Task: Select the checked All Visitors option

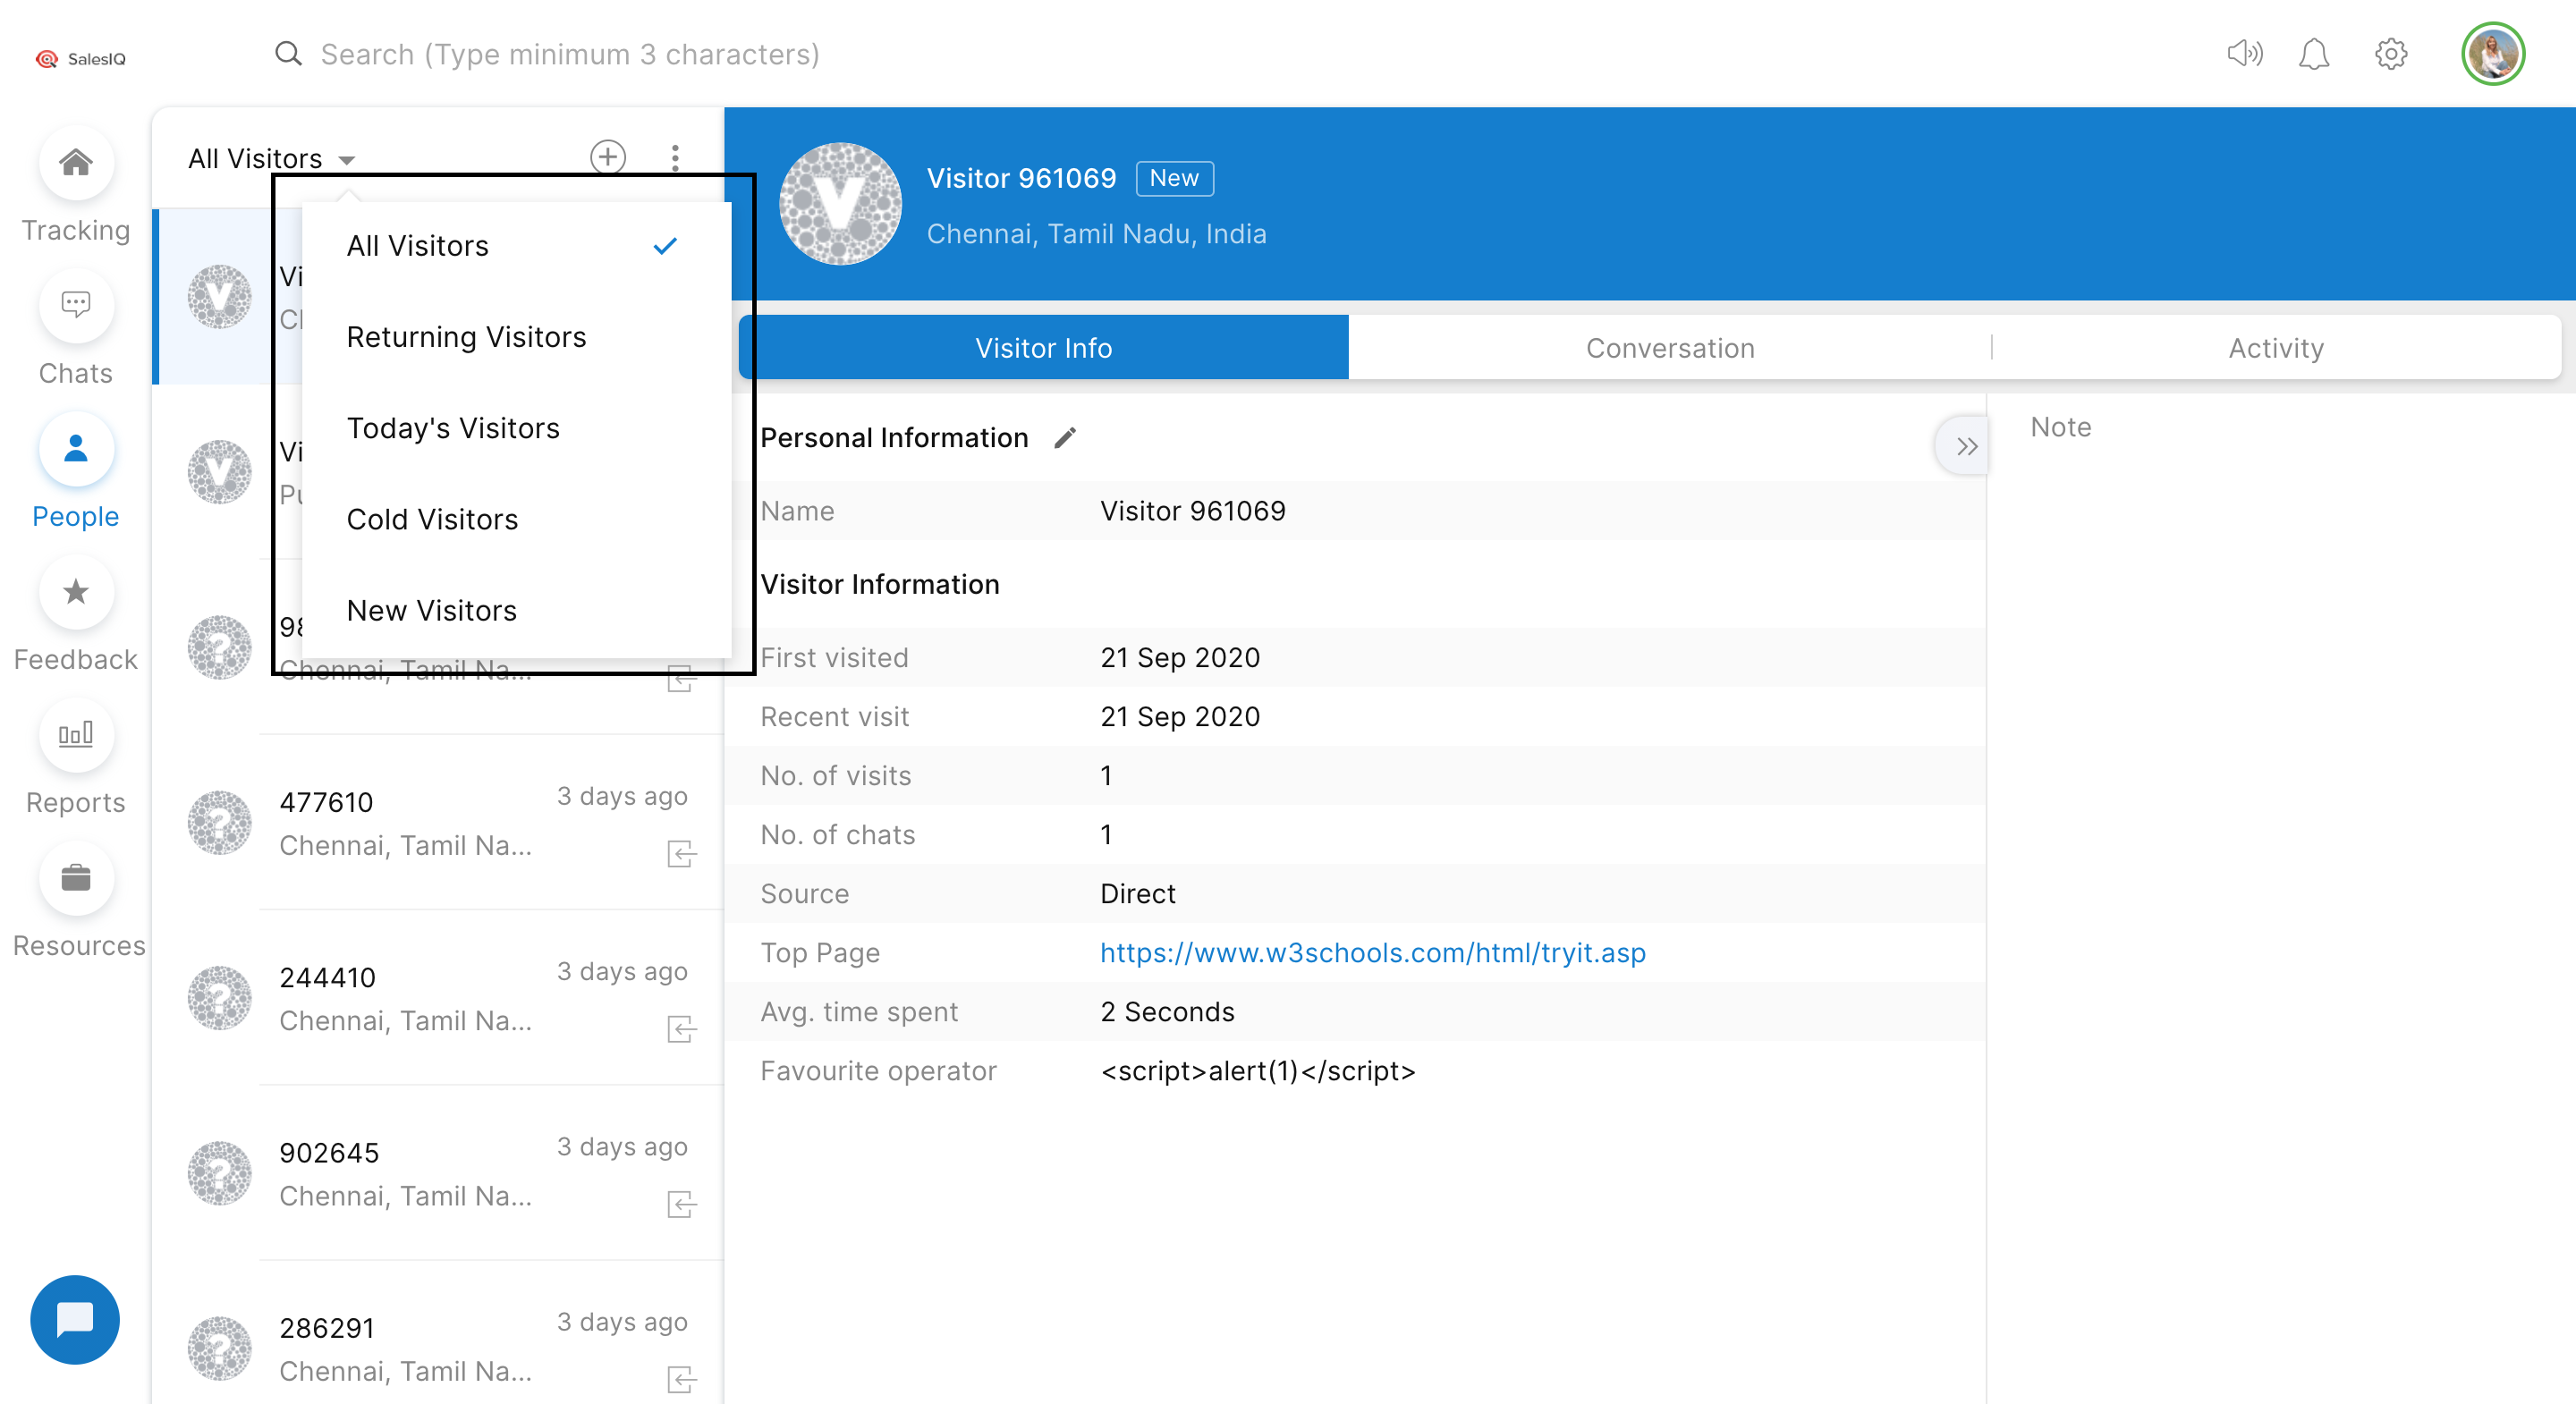Action: pos(418,246)
